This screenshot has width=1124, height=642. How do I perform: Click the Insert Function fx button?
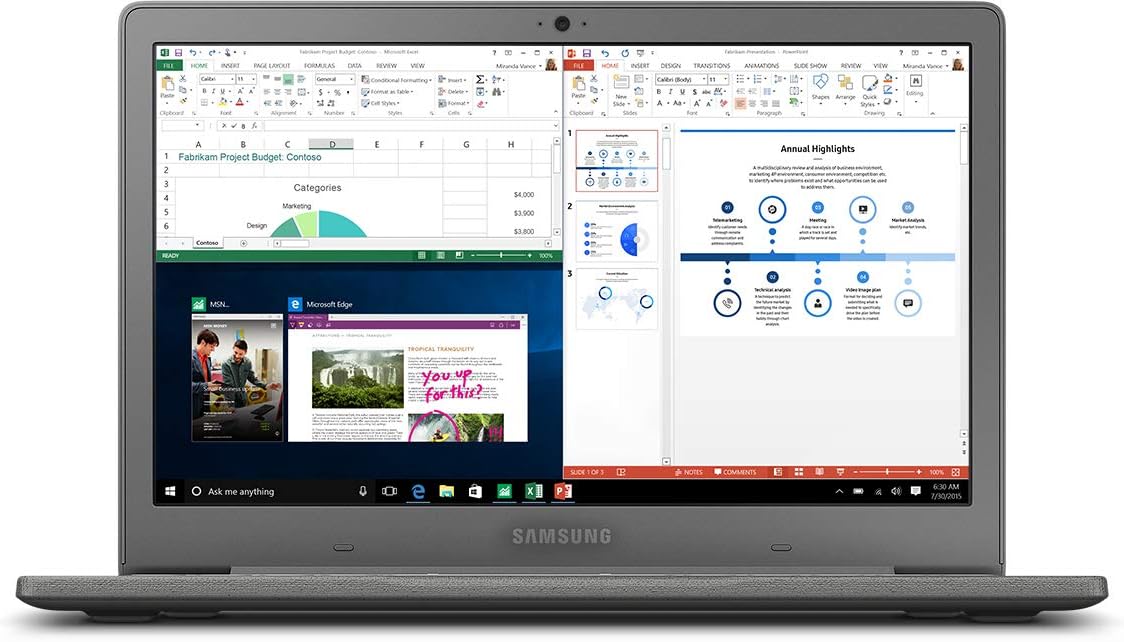[x=254, y=125]
